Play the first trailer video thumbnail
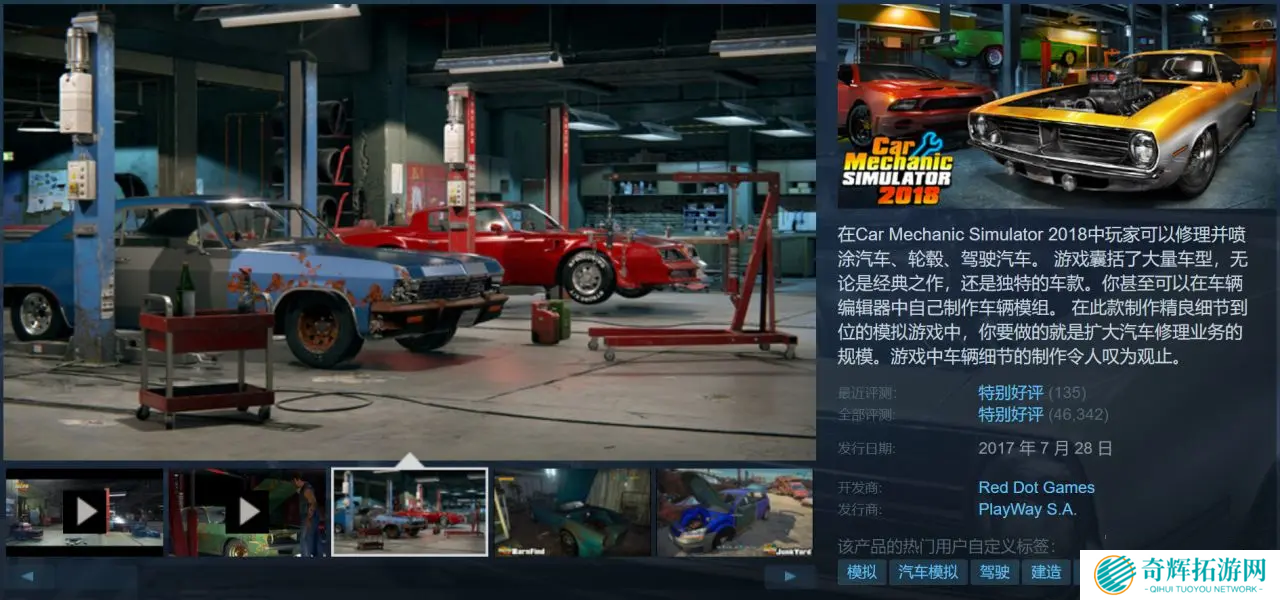Image resolution: width=1280 pixels, height=600 pixels. click(x=85, y=512)
